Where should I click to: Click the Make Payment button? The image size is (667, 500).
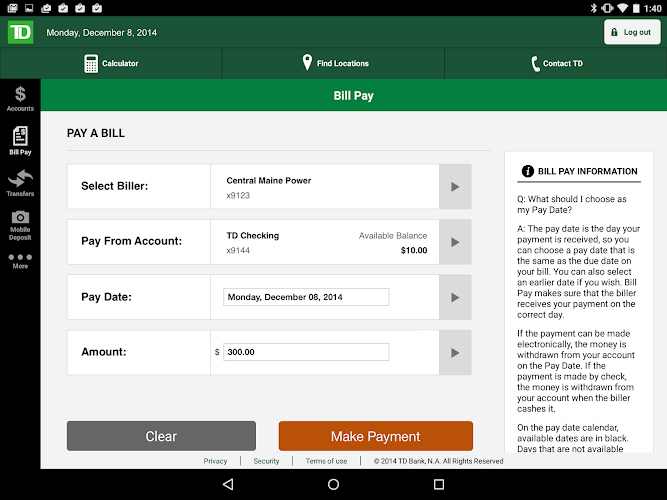pos(376,436)
